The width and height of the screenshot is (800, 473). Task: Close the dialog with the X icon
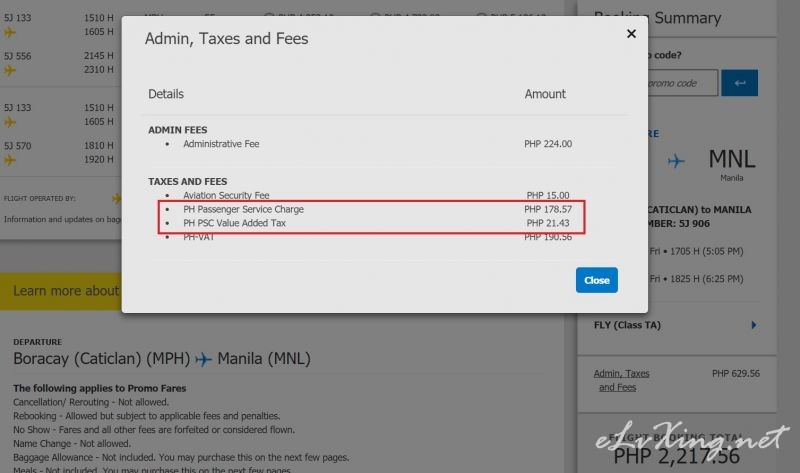631,34
